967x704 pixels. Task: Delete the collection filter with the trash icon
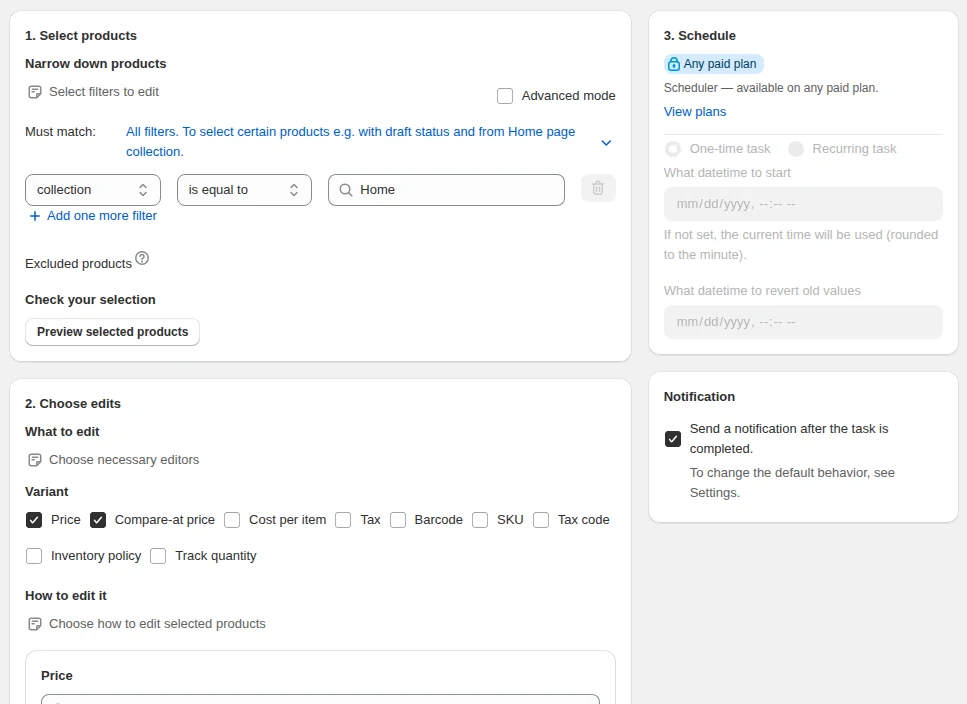pos(598,188)
